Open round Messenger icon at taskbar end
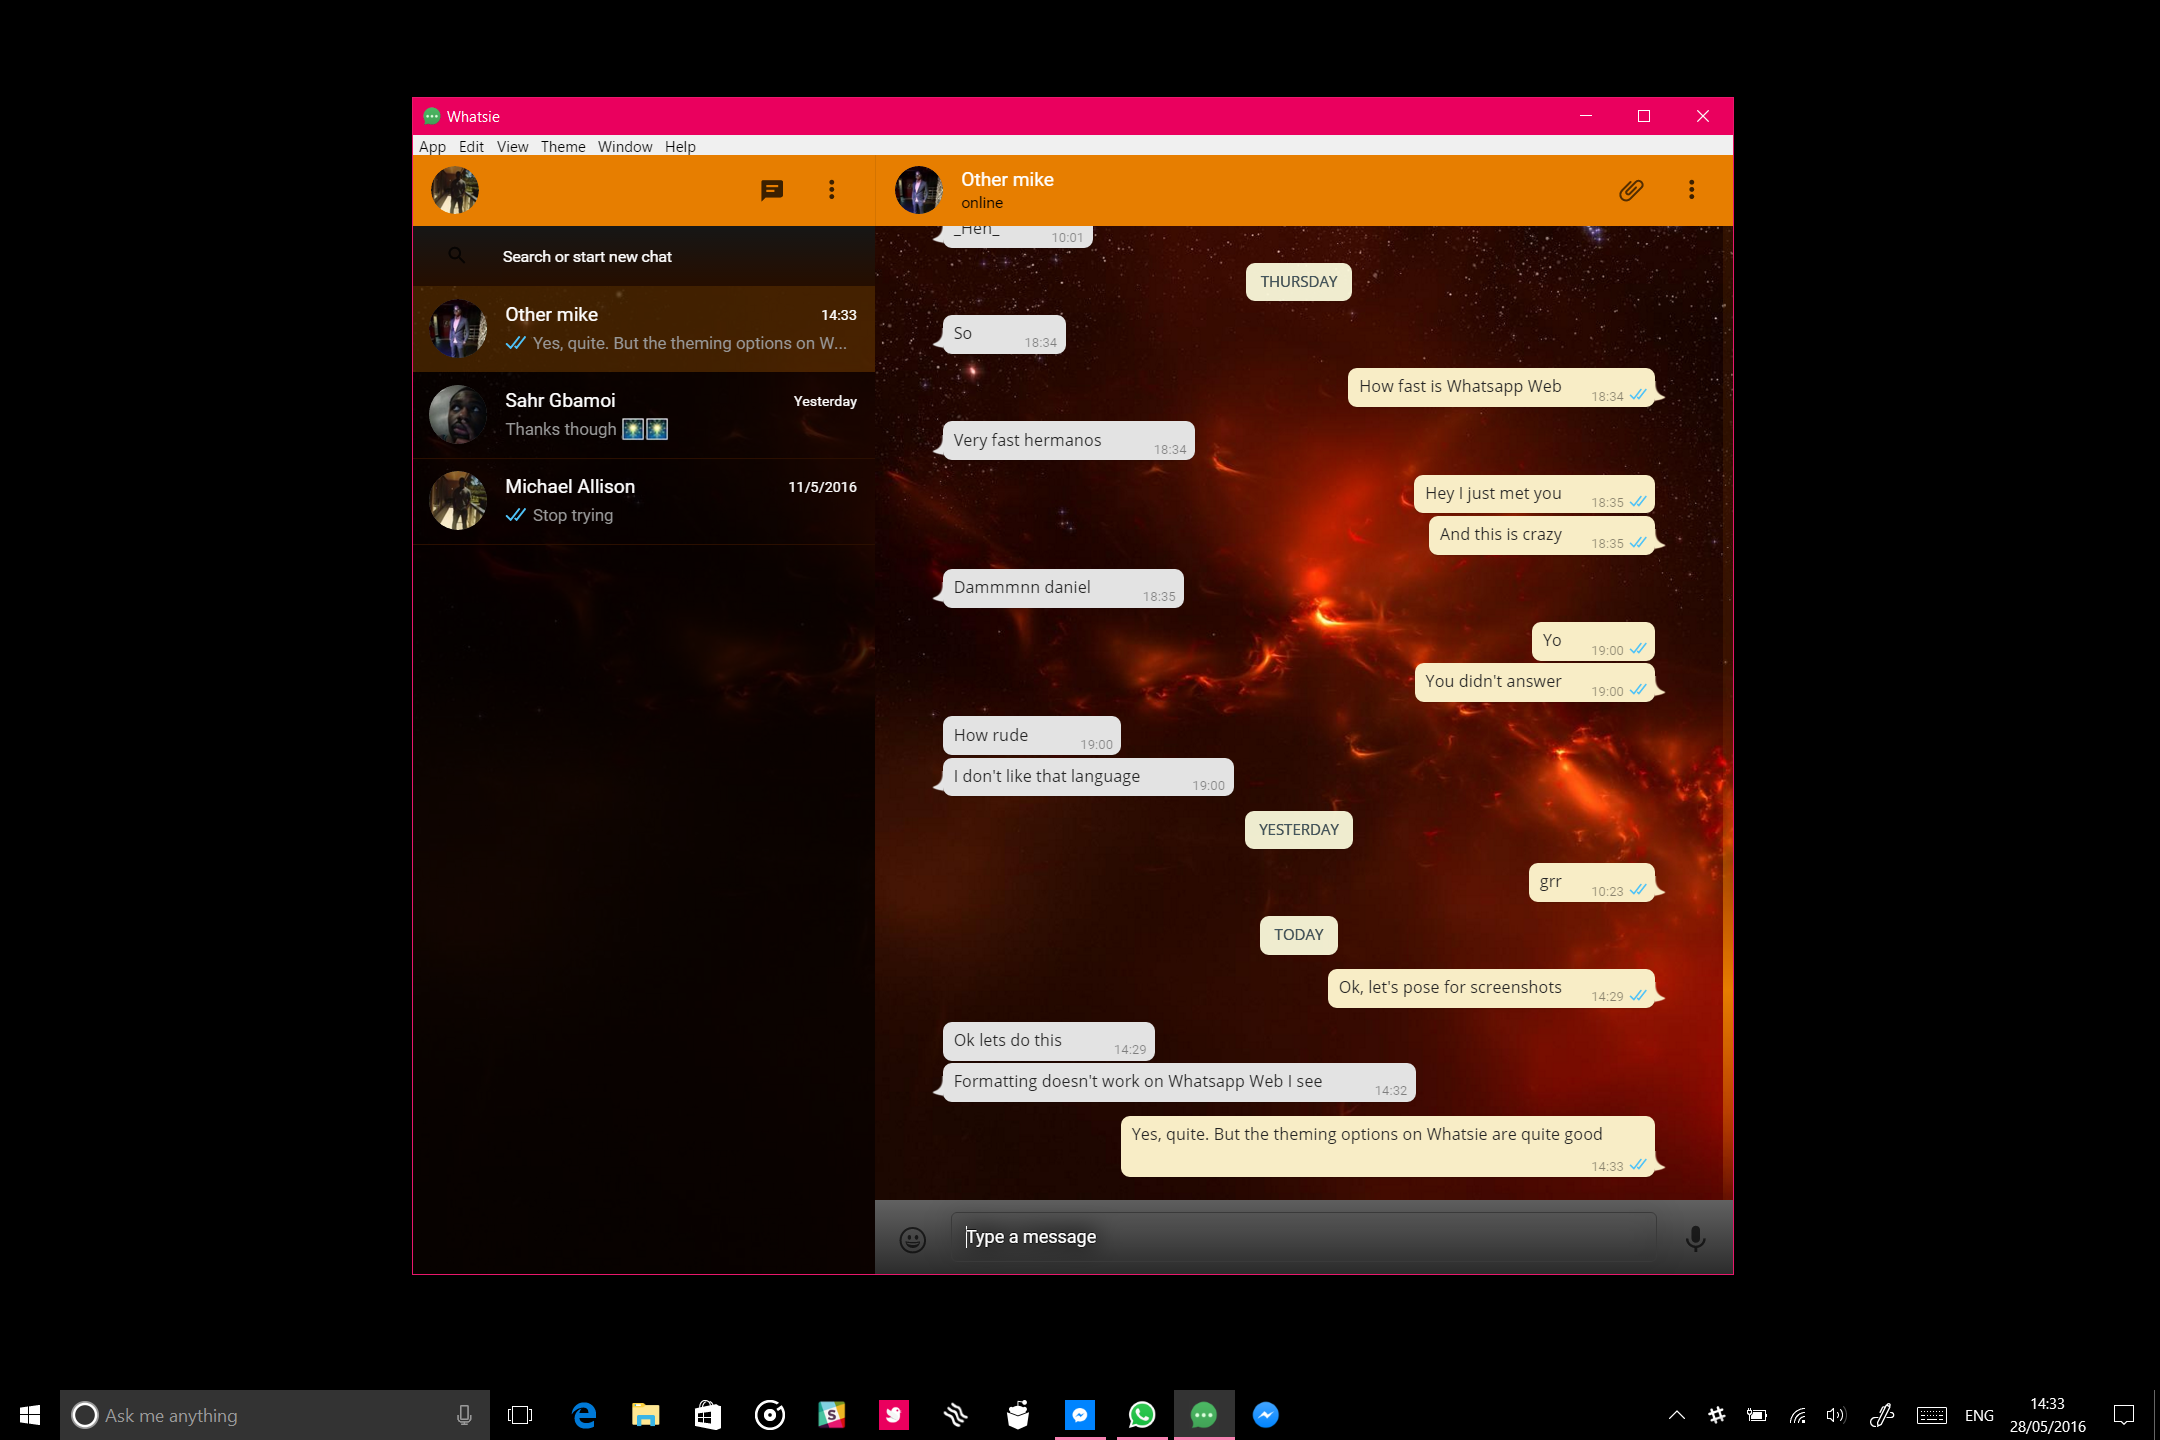Viewport: 2160px width, 1440px height. pos(1266,1415)
